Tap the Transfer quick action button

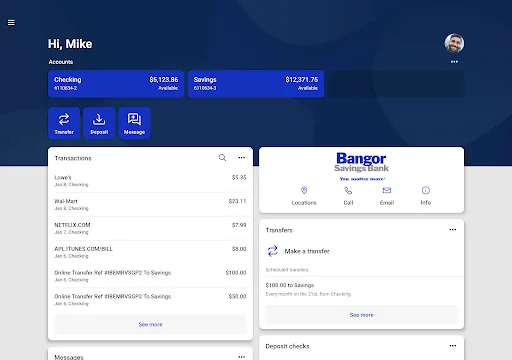point(64,123)
